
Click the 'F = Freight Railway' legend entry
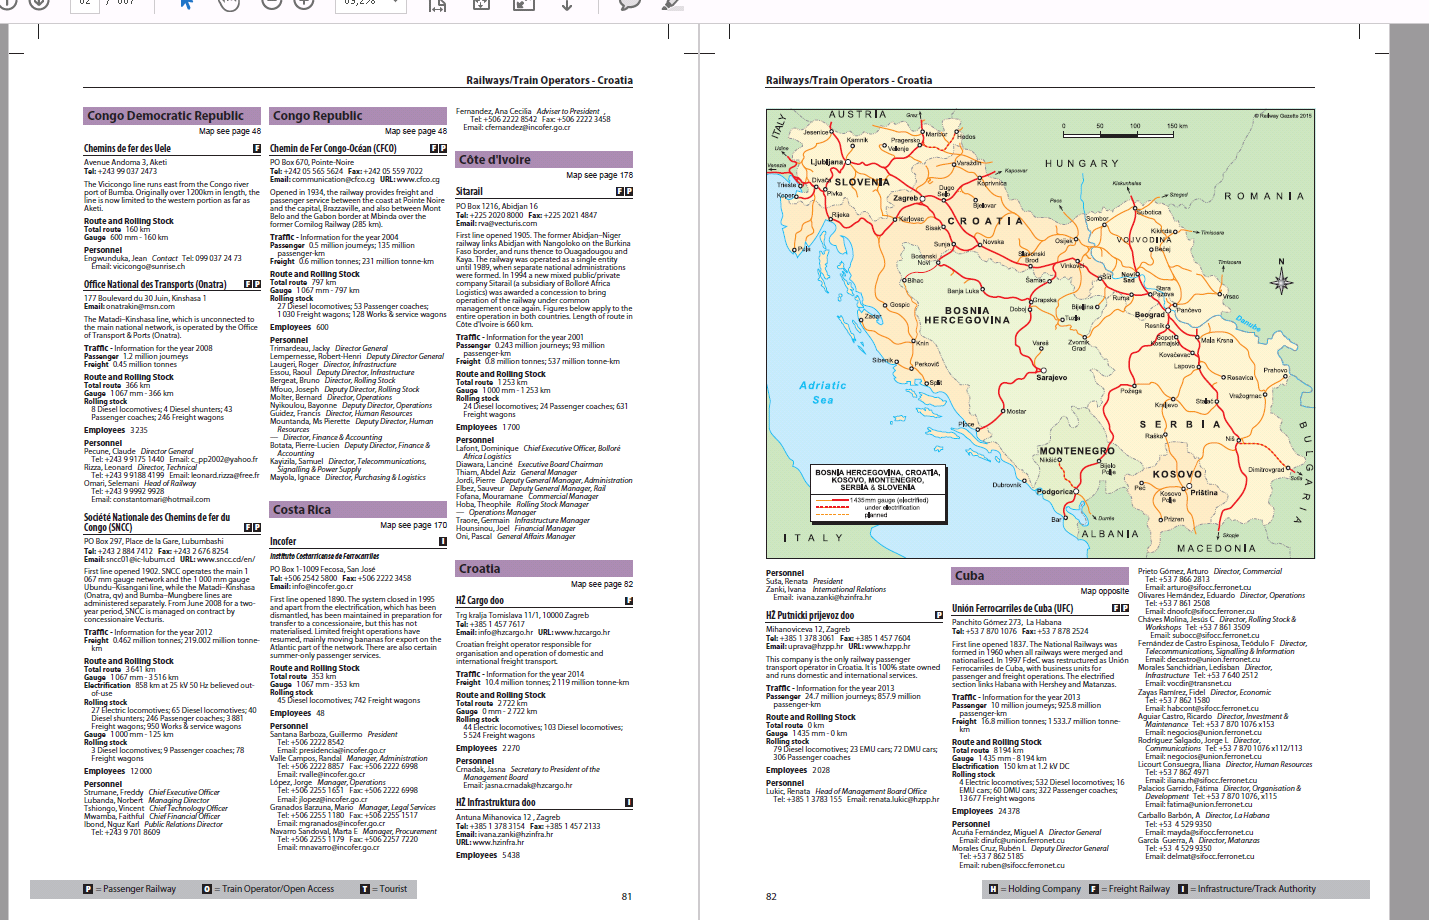click(1129, 888)
